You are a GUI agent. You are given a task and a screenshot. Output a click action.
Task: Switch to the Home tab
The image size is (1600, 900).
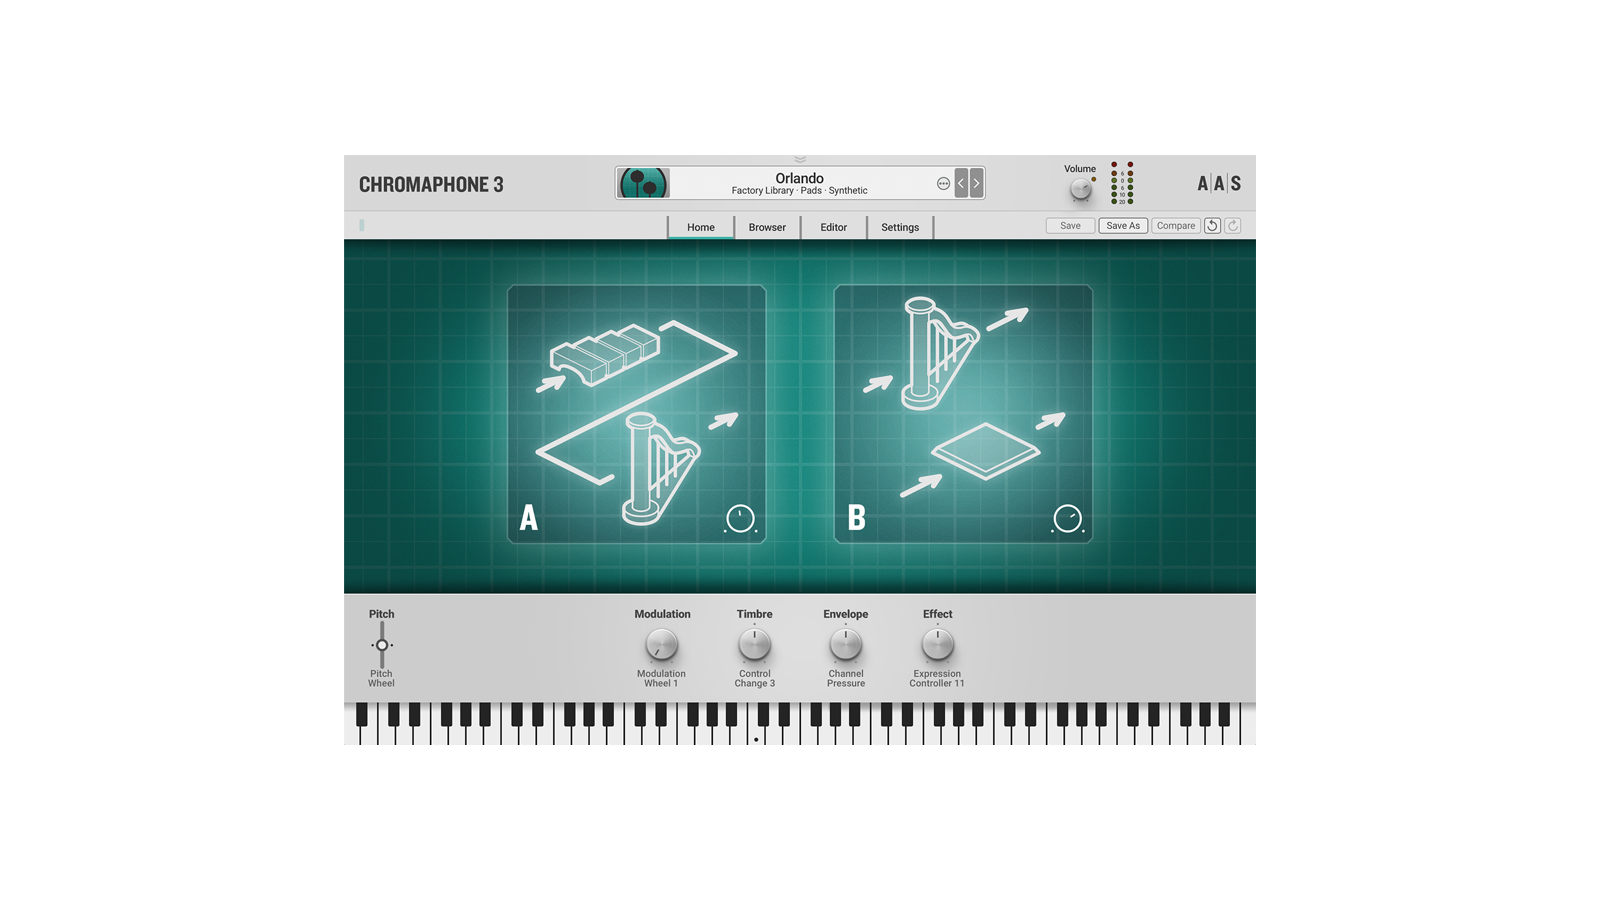click(x=701, y=227)
